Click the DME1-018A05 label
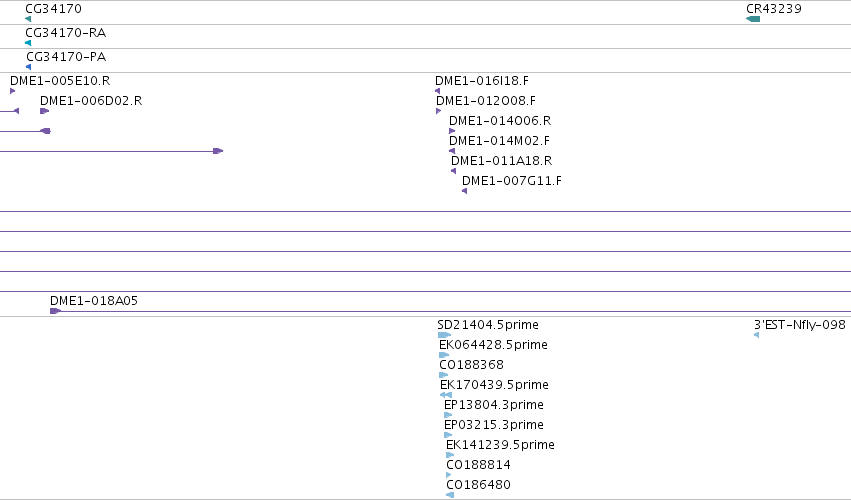 [x=94, y=301]
